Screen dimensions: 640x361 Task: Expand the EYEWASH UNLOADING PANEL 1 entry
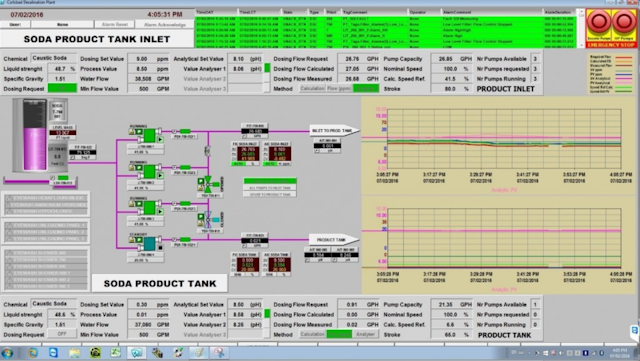tap(46, 225)
